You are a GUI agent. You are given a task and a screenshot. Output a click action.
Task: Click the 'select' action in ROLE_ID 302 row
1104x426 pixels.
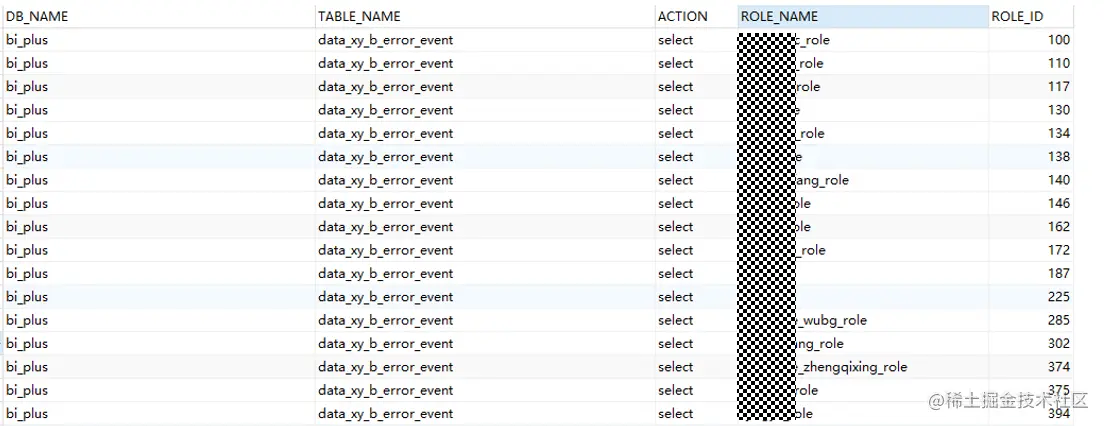(676, 344)
